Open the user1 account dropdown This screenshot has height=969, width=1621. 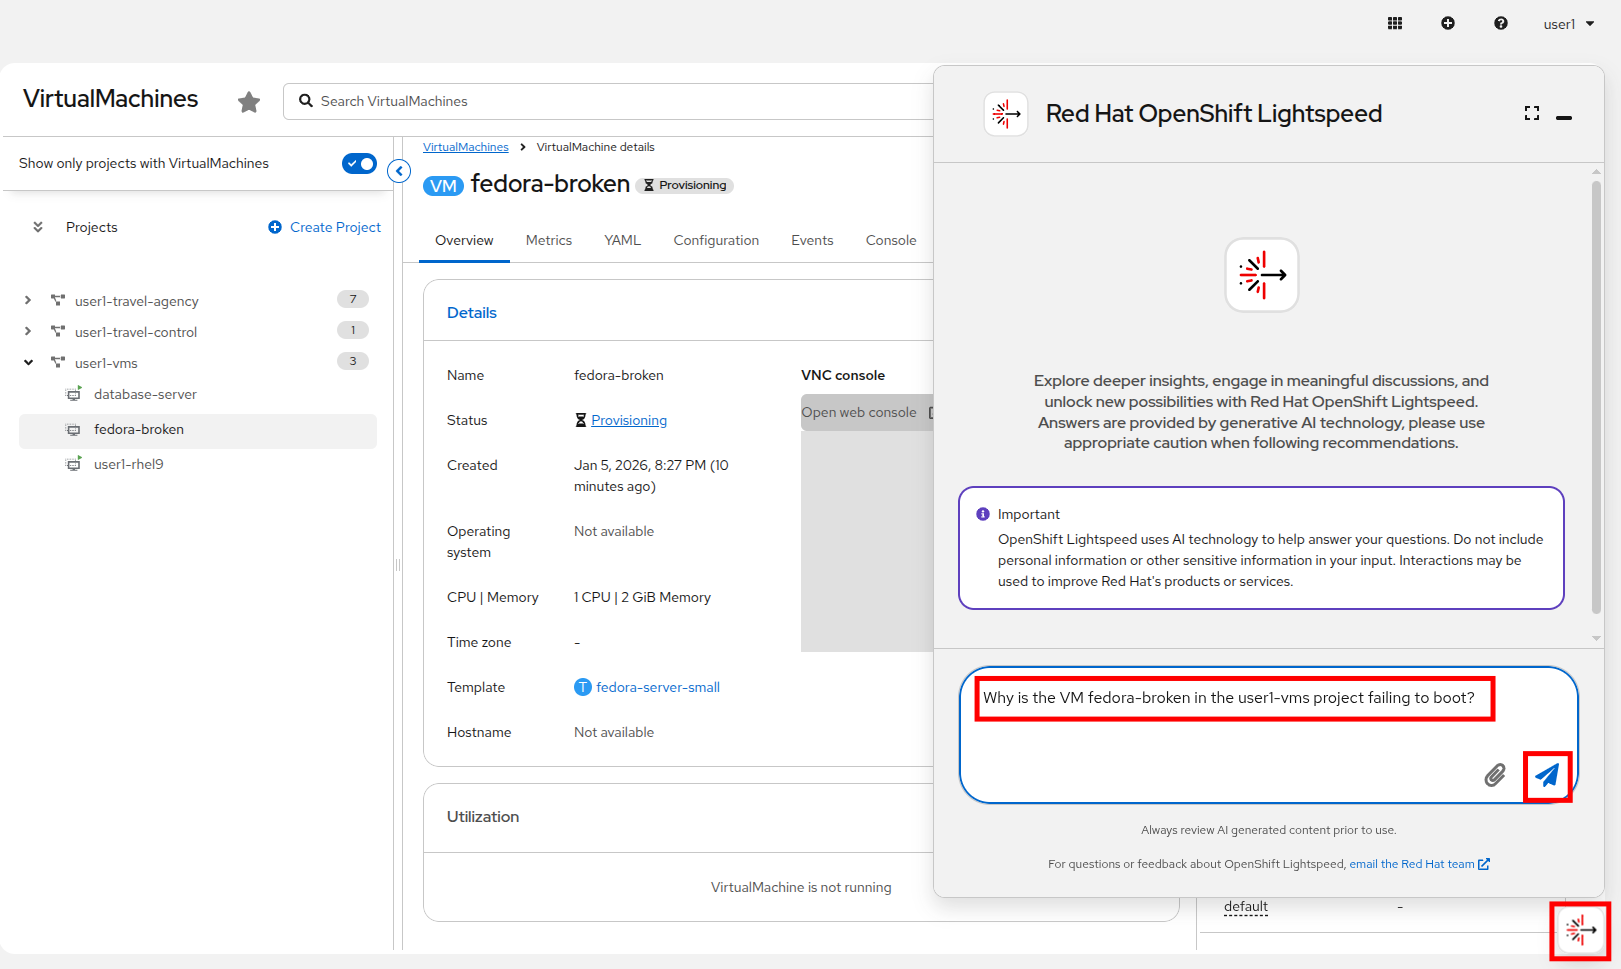pos(1568,24)
